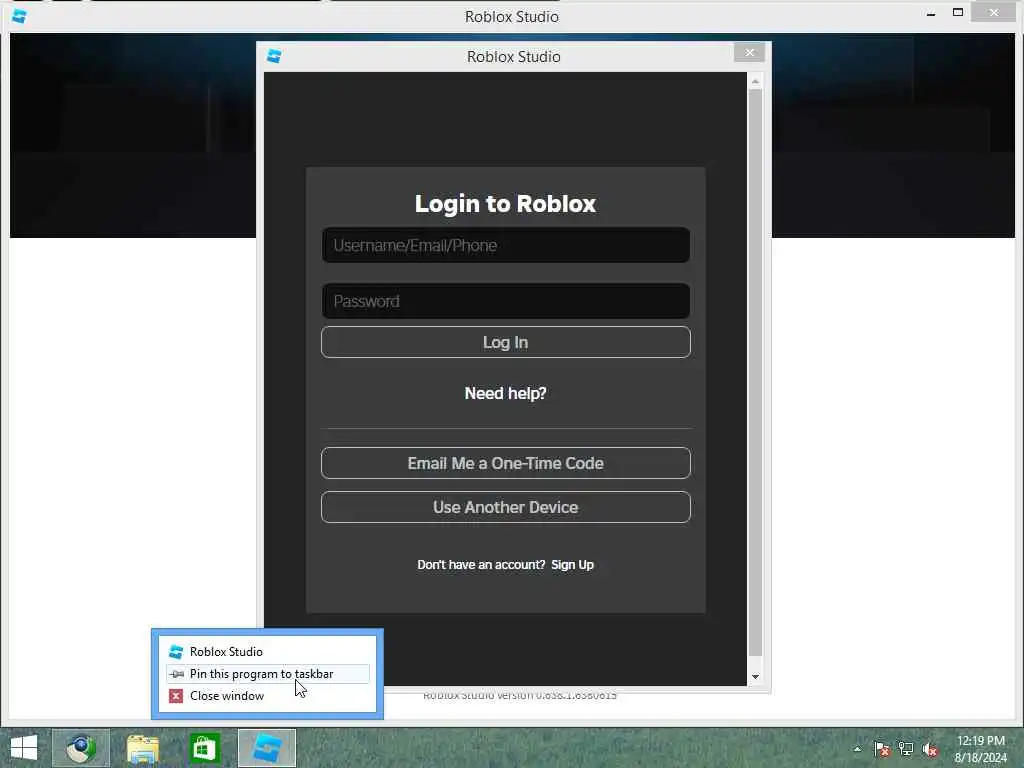Screen dimensions: 1024x768
Task: Choose Close window in jump list
Action: (x=268, y=696)
